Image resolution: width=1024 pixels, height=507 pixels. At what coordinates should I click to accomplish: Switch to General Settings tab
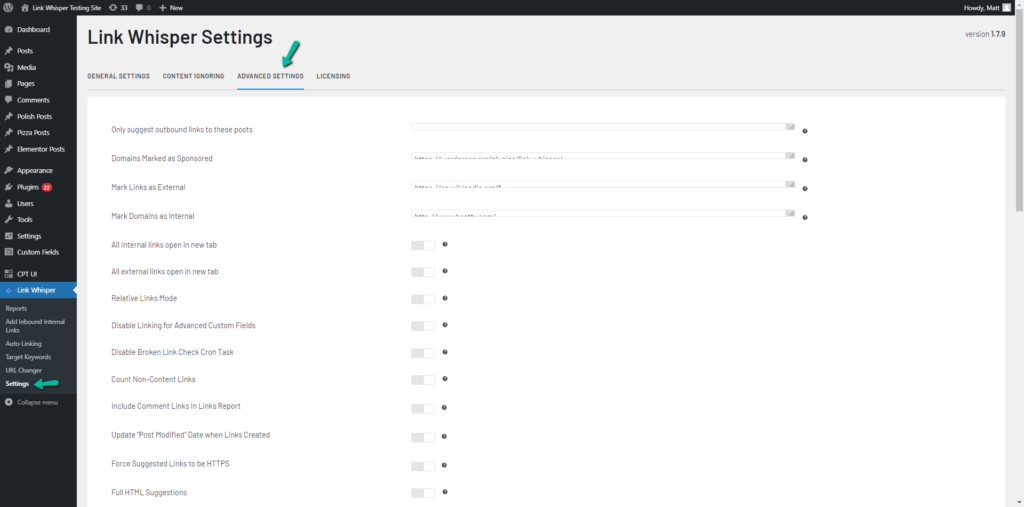(x=118, y=76)
